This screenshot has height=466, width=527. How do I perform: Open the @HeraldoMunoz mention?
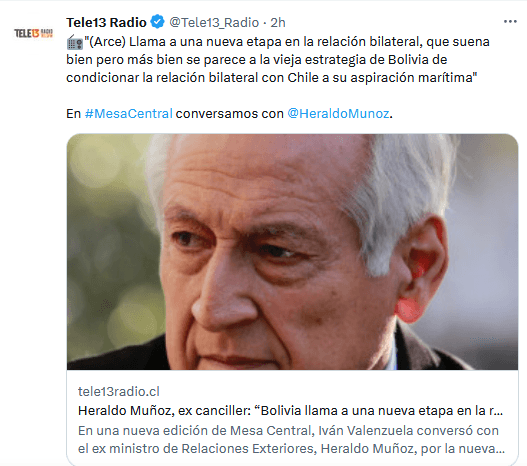[x=338, y=114]
